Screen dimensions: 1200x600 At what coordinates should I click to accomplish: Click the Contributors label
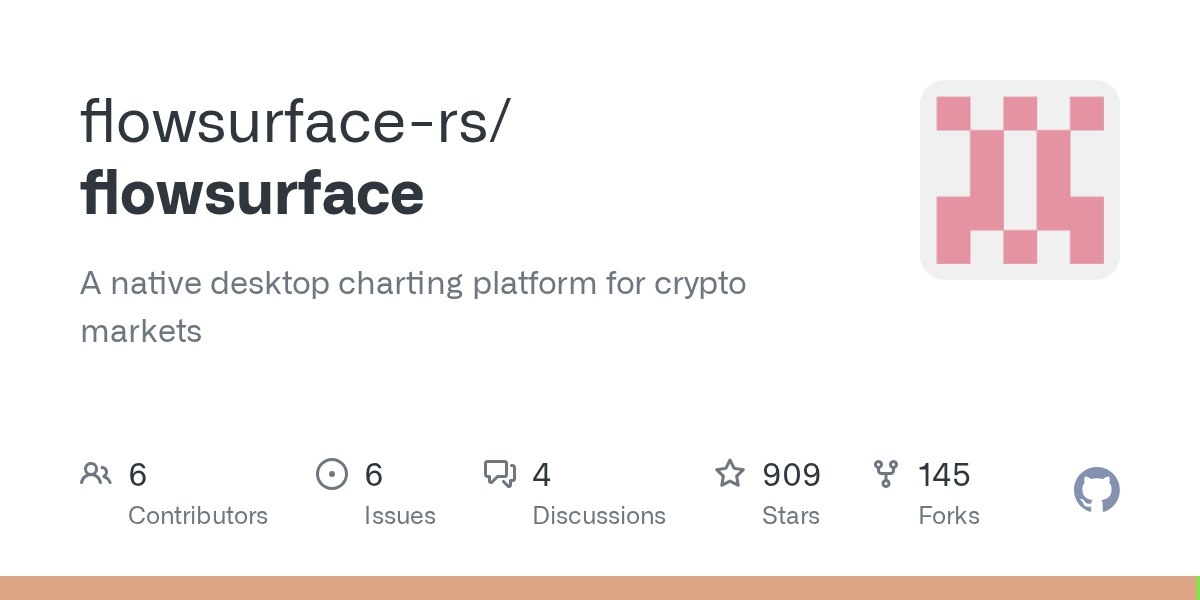coord(198,516)
